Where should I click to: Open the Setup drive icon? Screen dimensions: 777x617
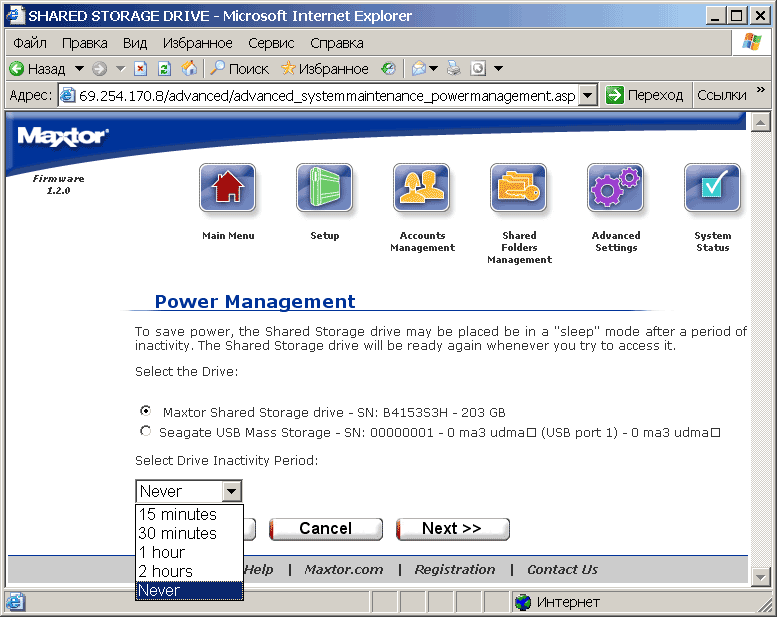(325, 188)
